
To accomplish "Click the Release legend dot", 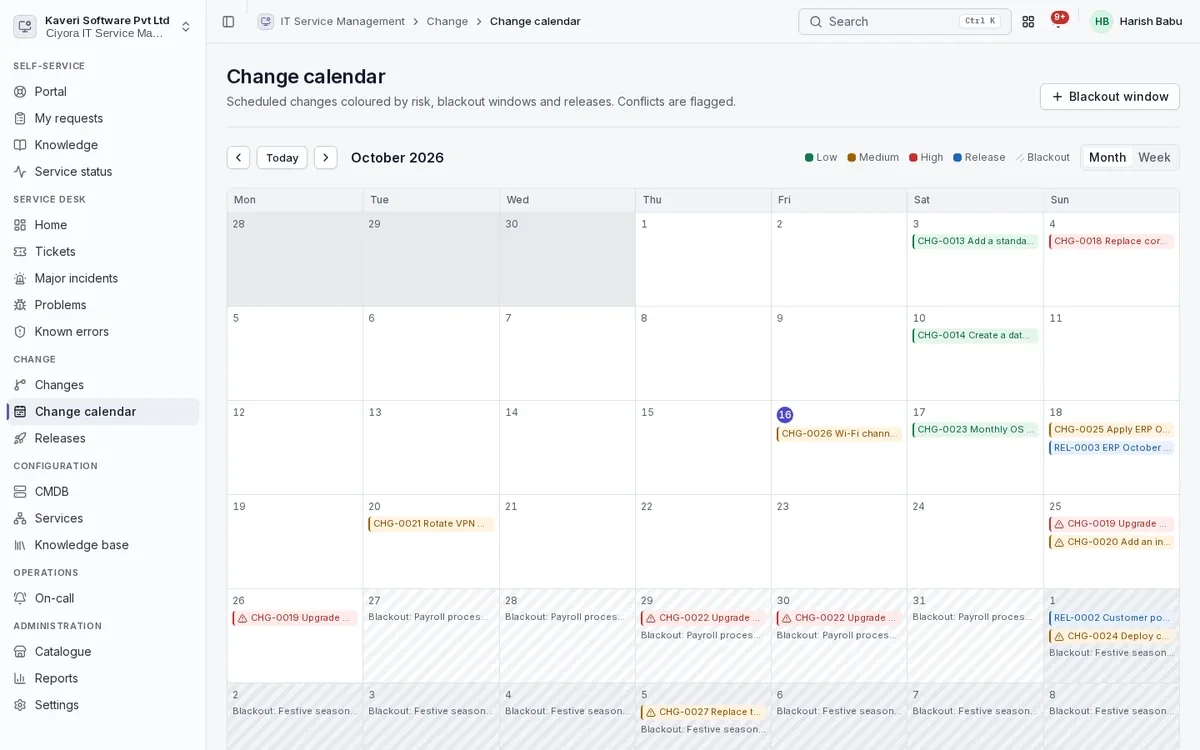I will tap(957, 158).
